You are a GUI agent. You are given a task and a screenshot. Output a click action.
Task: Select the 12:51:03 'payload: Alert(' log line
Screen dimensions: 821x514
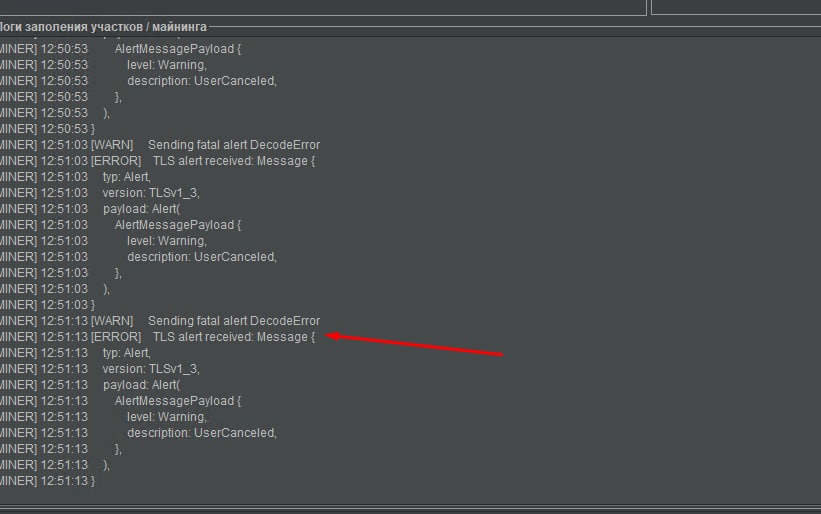click(x=90, y=209)
